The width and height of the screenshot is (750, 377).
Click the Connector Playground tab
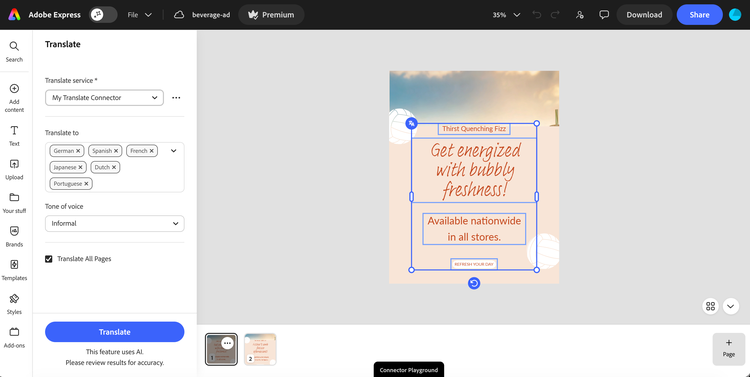coord(409,370)
